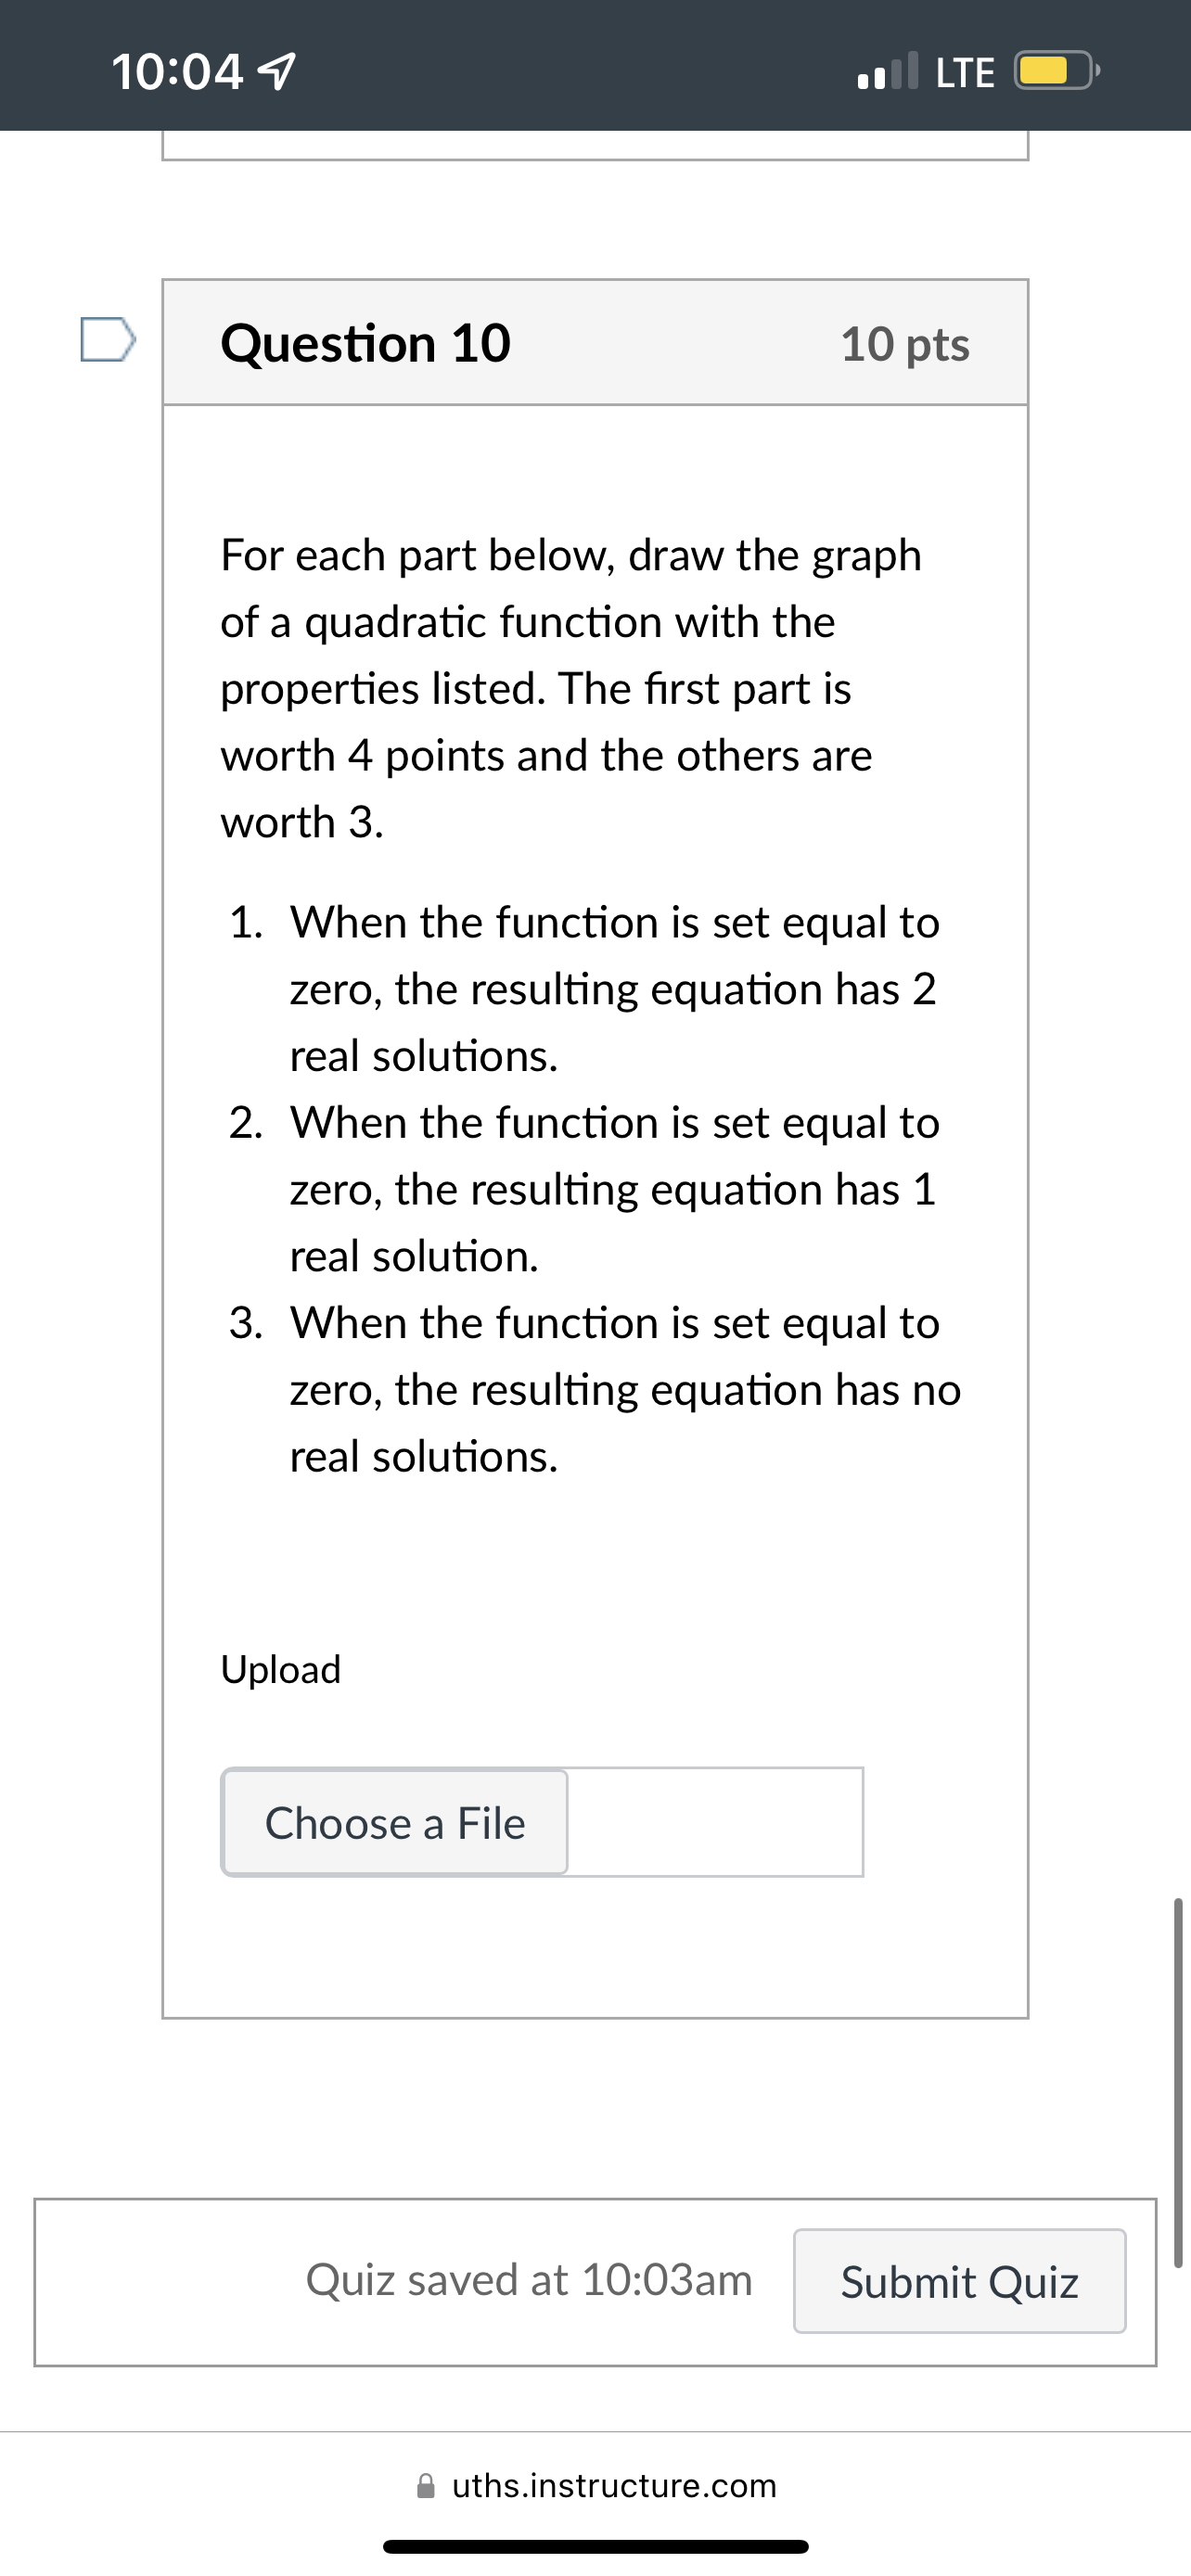The image size is (1191, 2576).
Task: Click the Choose a File button
Action: coord(395,1822)
